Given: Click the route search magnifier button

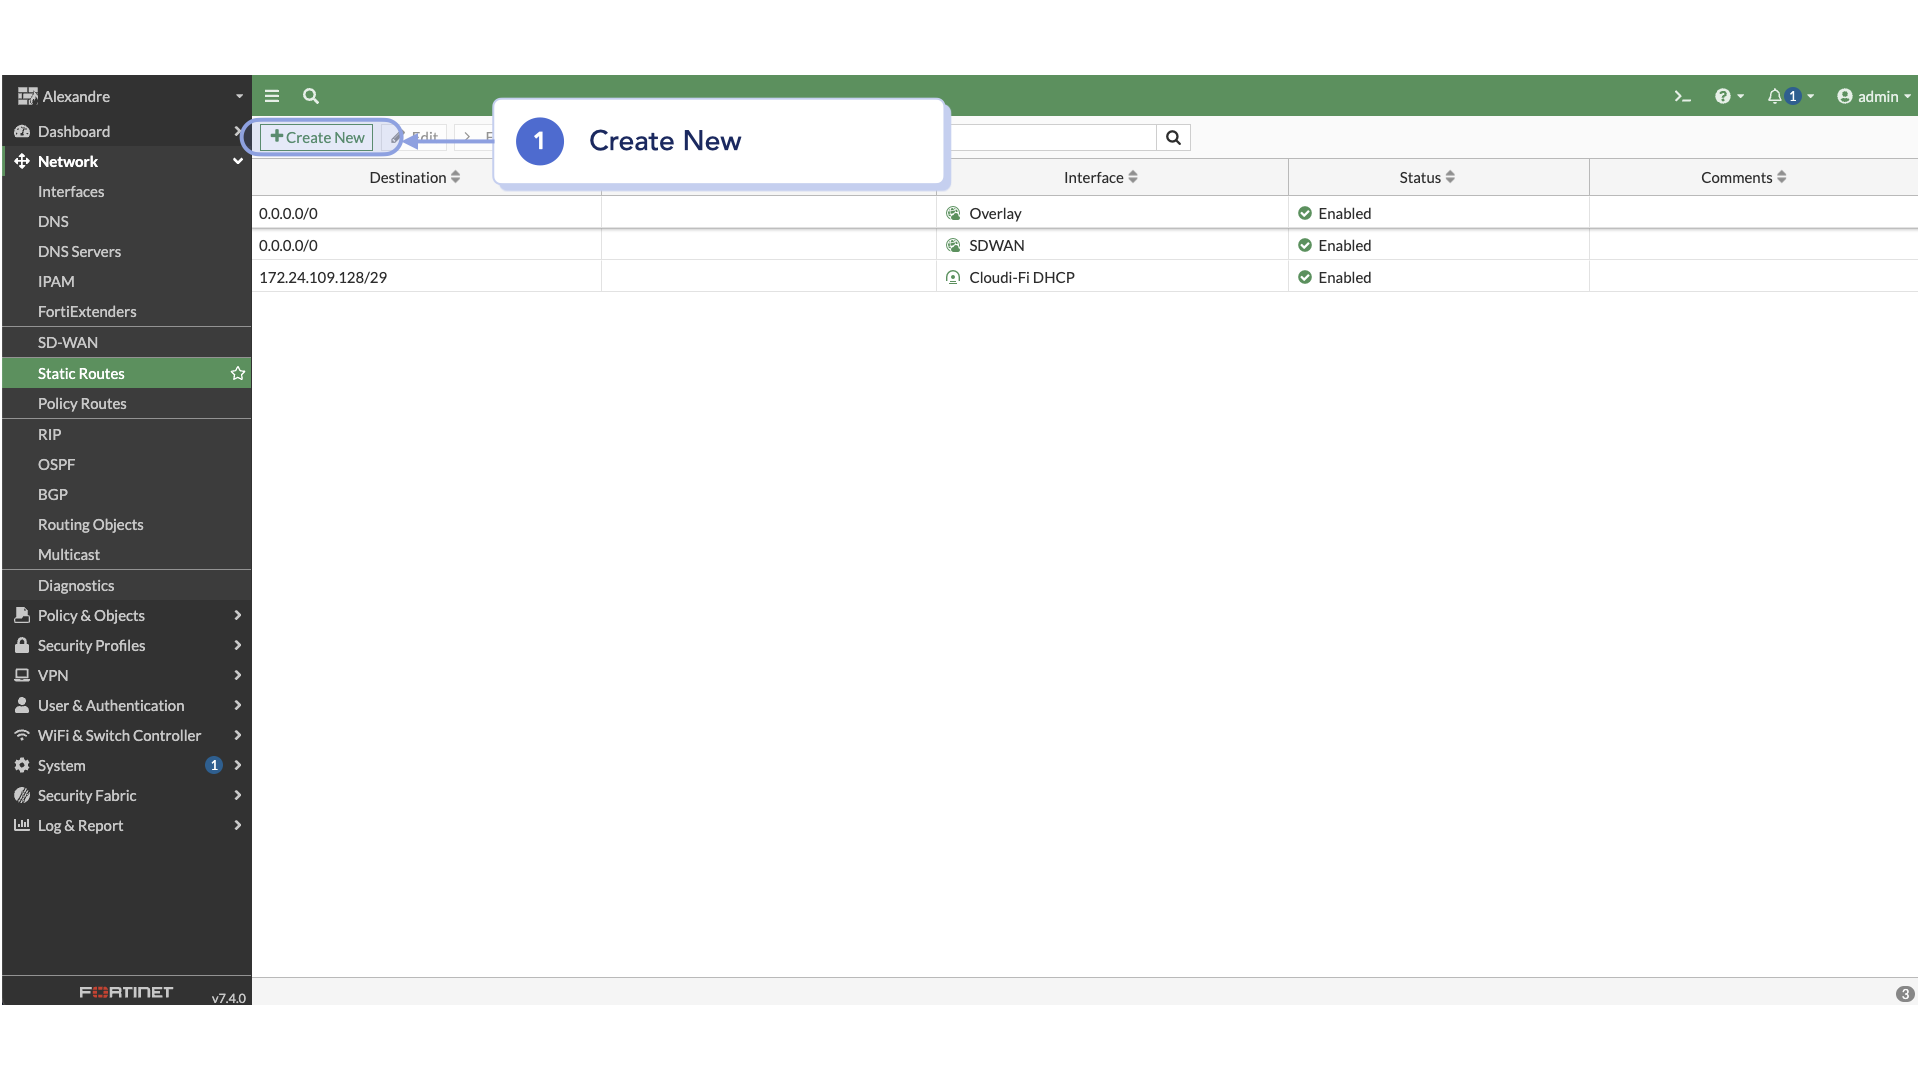Looking at the screenshot, I should coord(1173,138).
